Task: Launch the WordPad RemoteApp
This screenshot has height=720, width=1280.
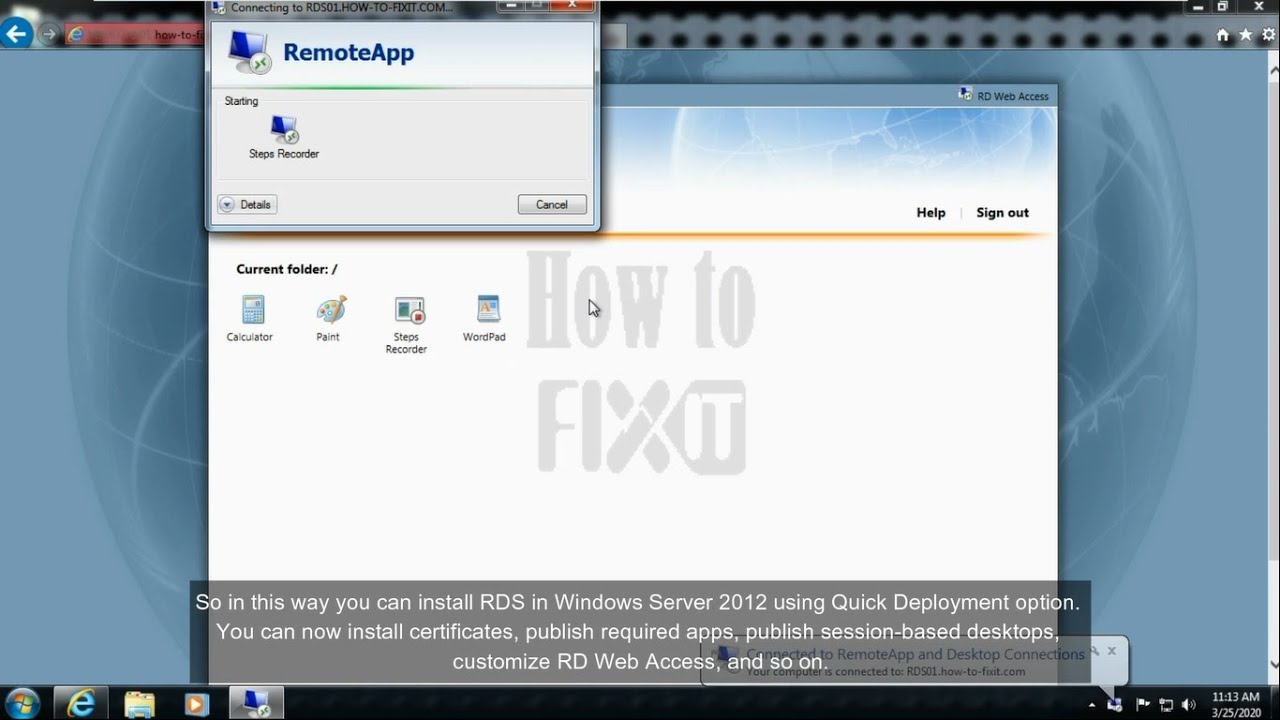Action: [x=485, y=318]
